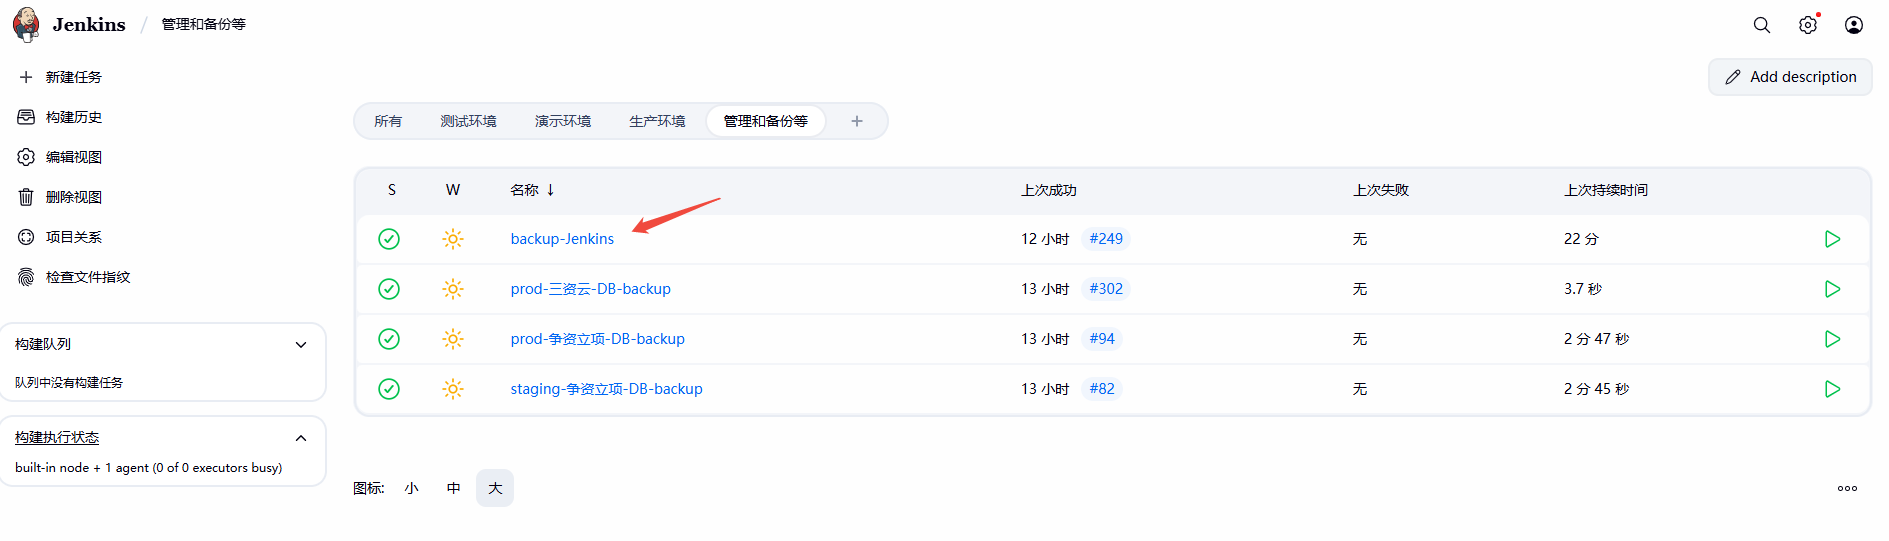Switch to the 测试环境 tab
Viewport: 1889px width, 541px height.
(468, 121)
